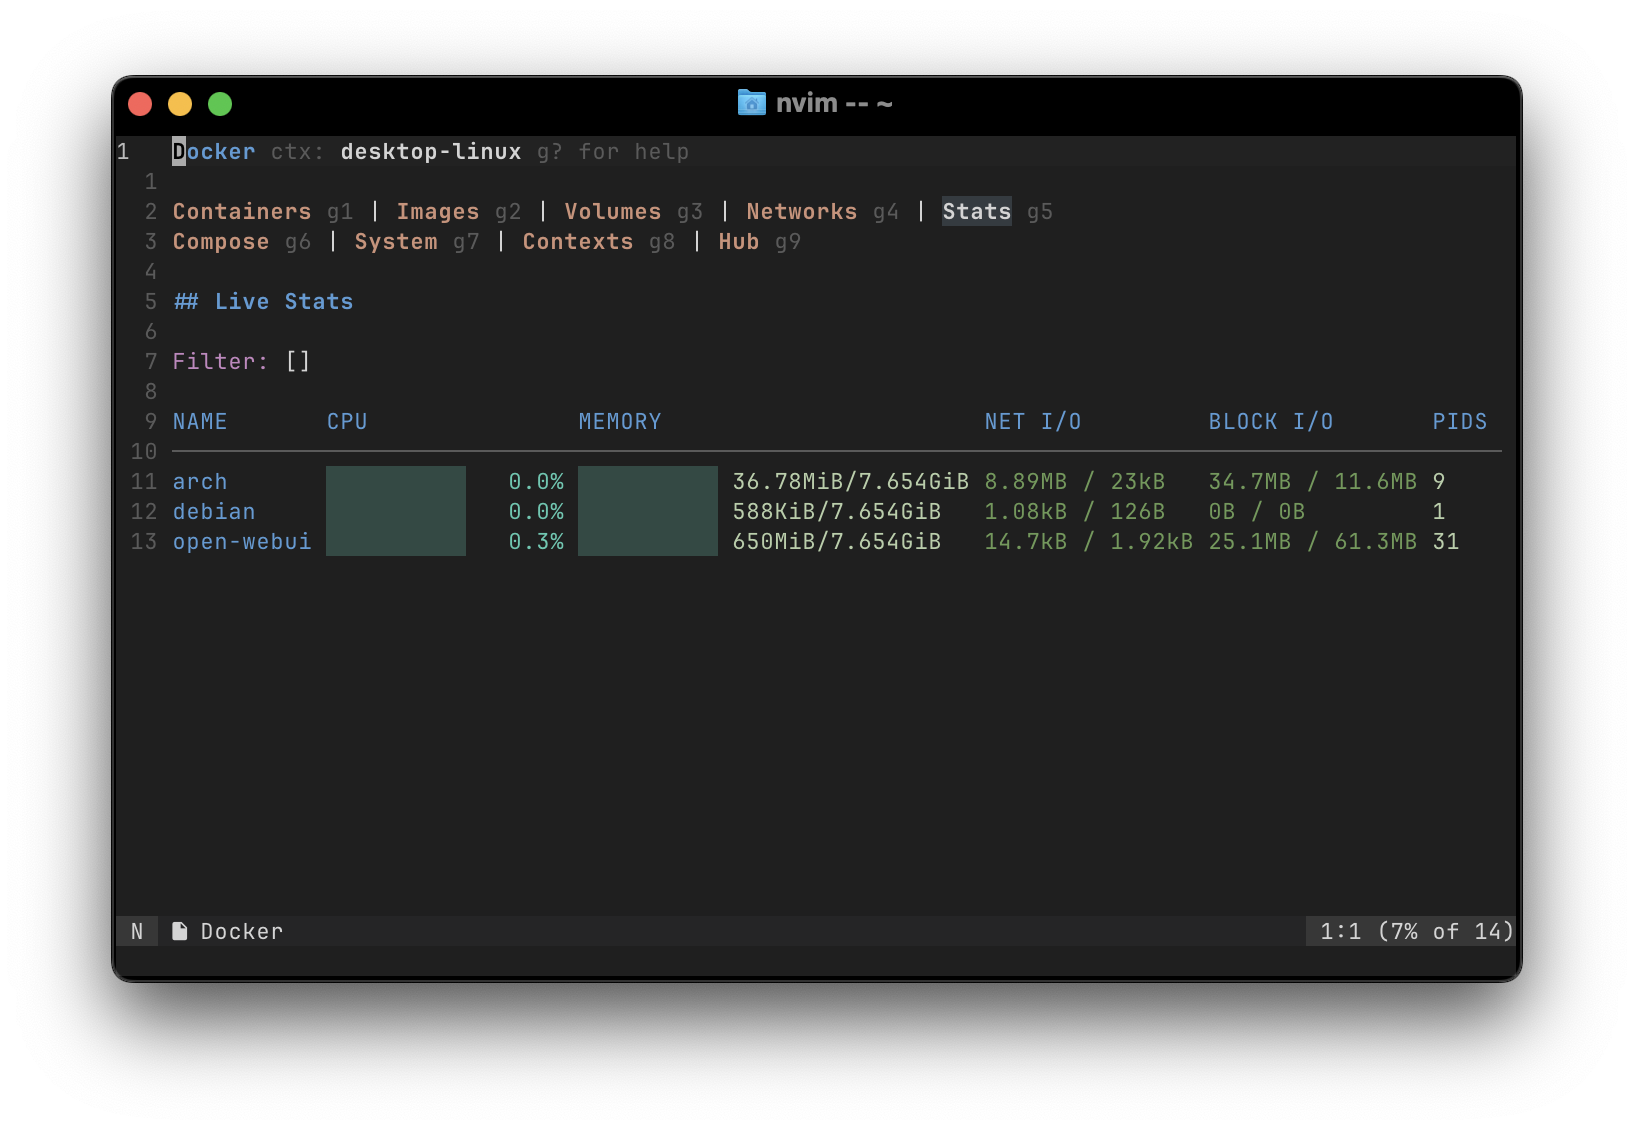The width and height of the screenshot is (1634, 1130).
Task: Click the folder icon in the title bar
Action: (751, 103)
